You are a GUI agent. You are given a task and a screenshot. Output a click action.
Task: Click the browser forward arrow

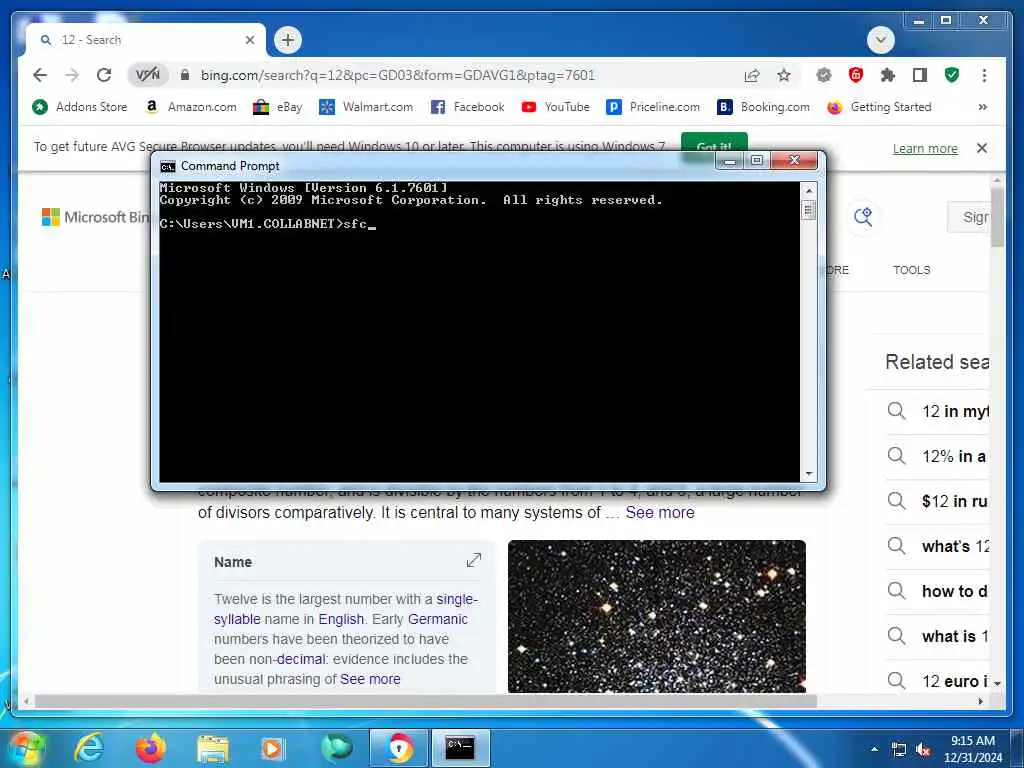coord(72,75)
